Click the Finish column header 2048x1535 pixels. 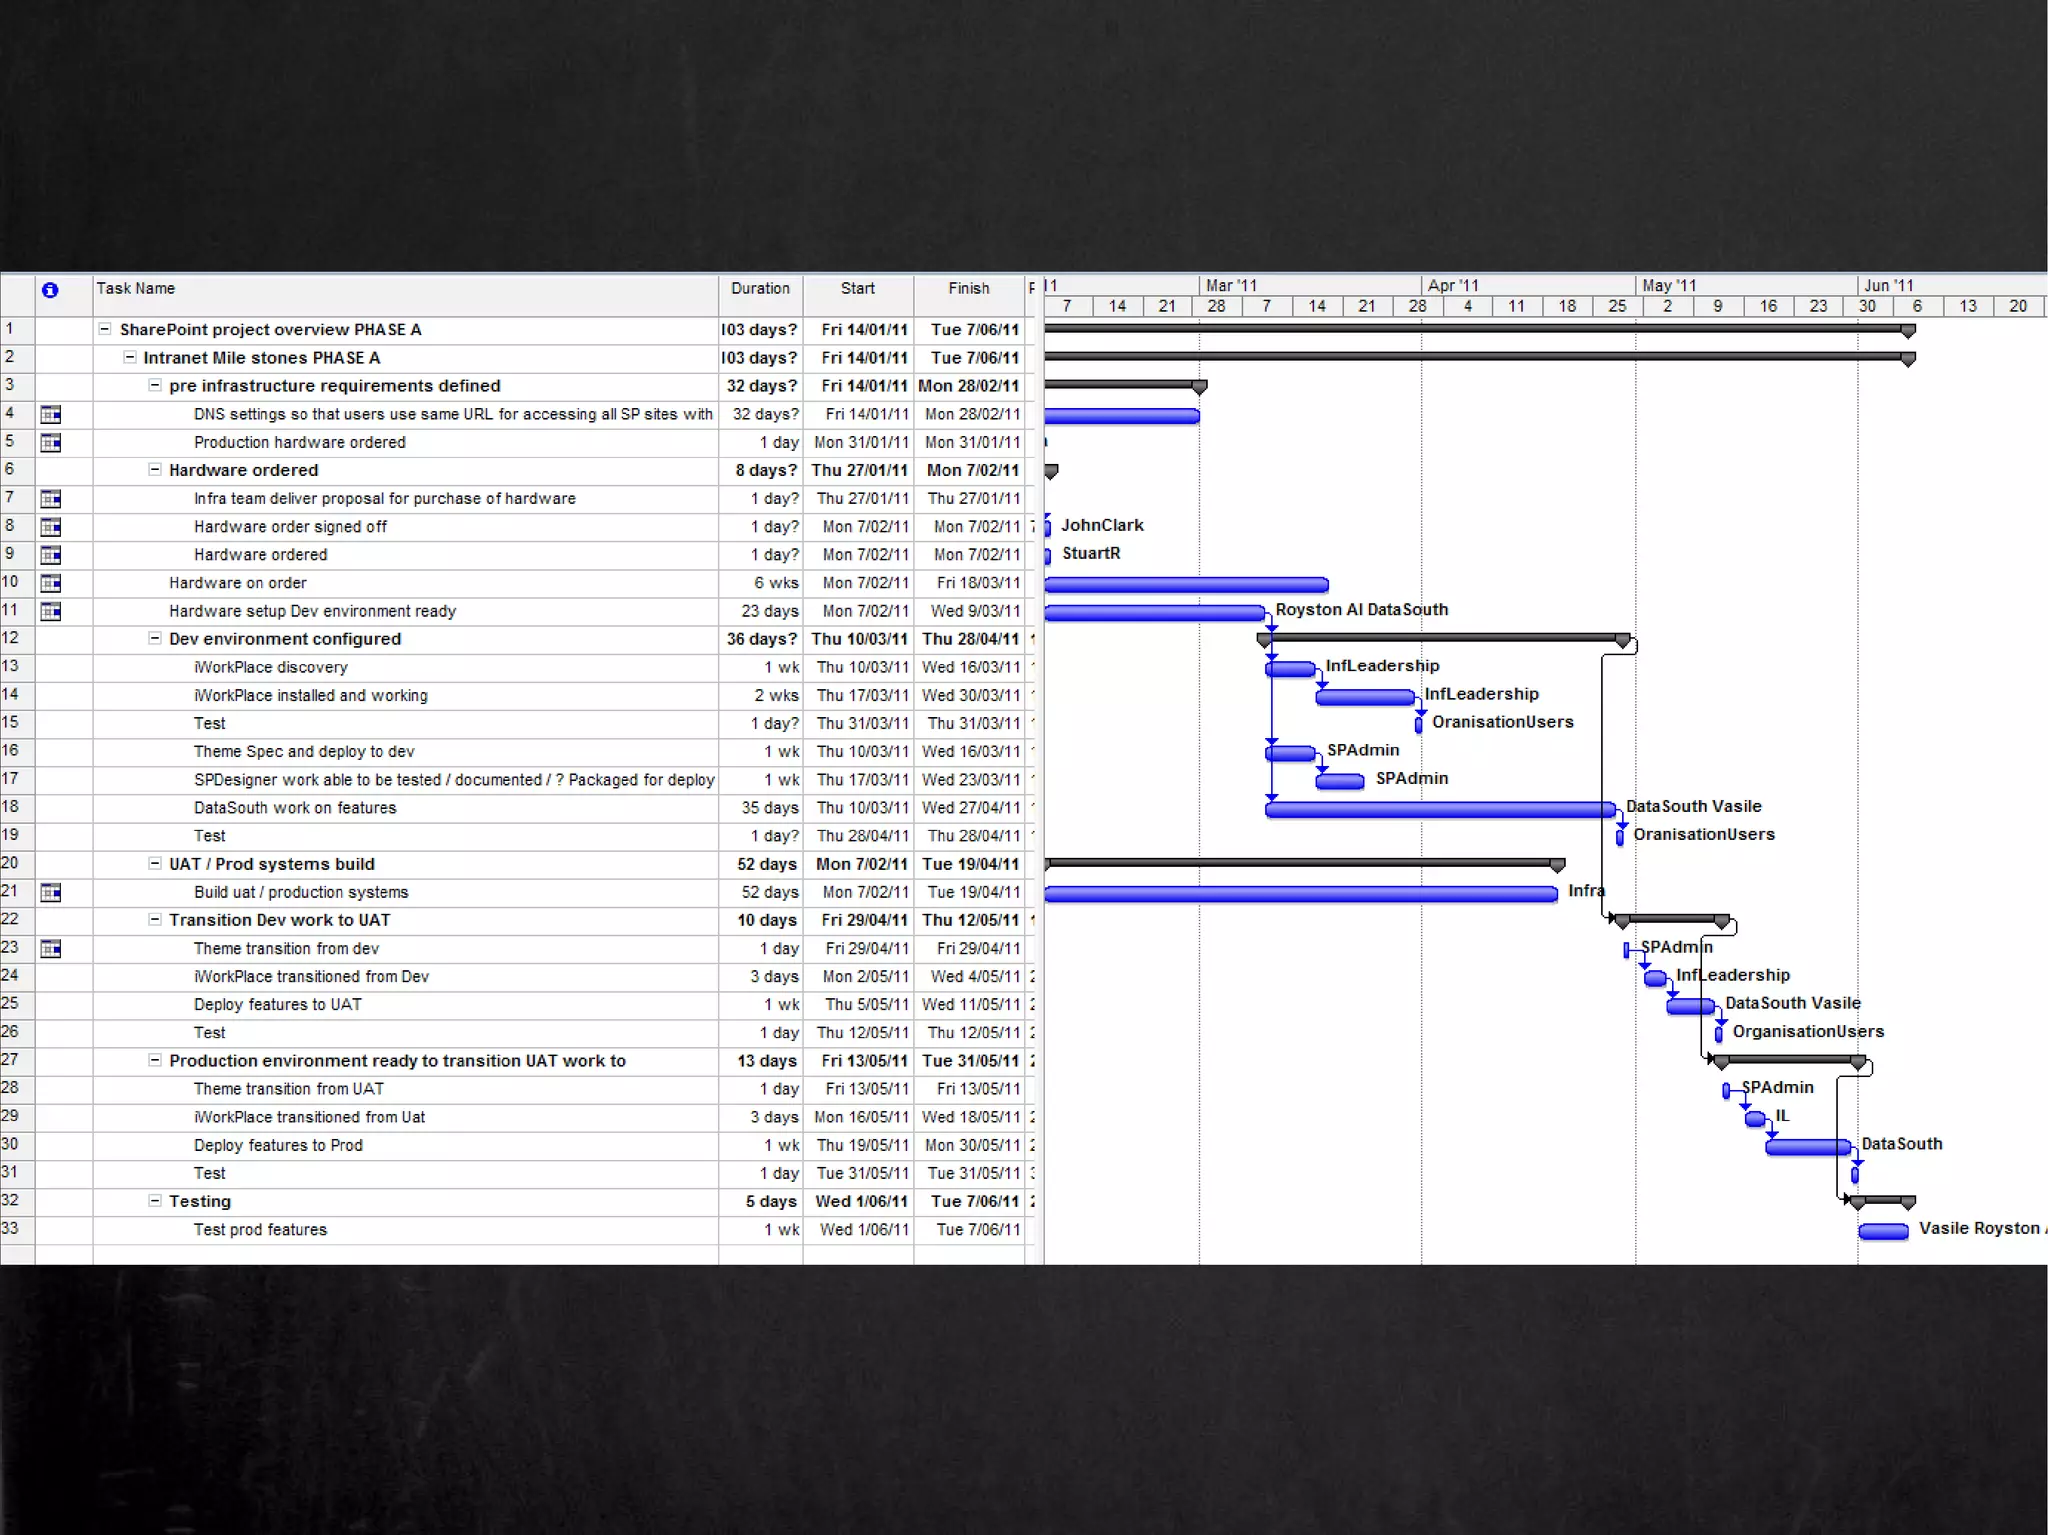[968, 289]
